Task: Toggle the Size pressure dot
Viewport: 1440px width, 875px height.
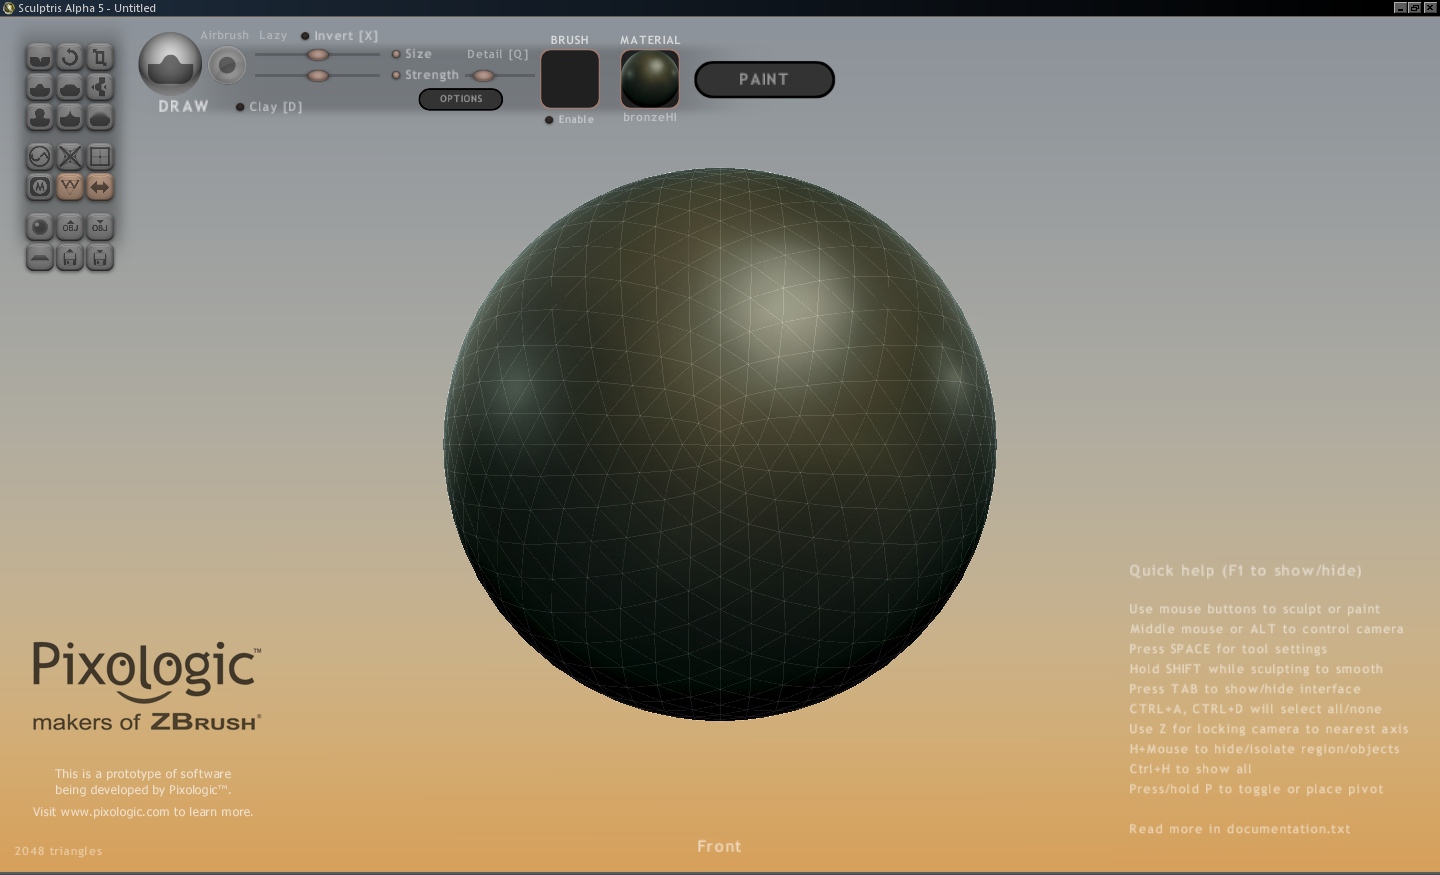Action: (x=396, y=54)
